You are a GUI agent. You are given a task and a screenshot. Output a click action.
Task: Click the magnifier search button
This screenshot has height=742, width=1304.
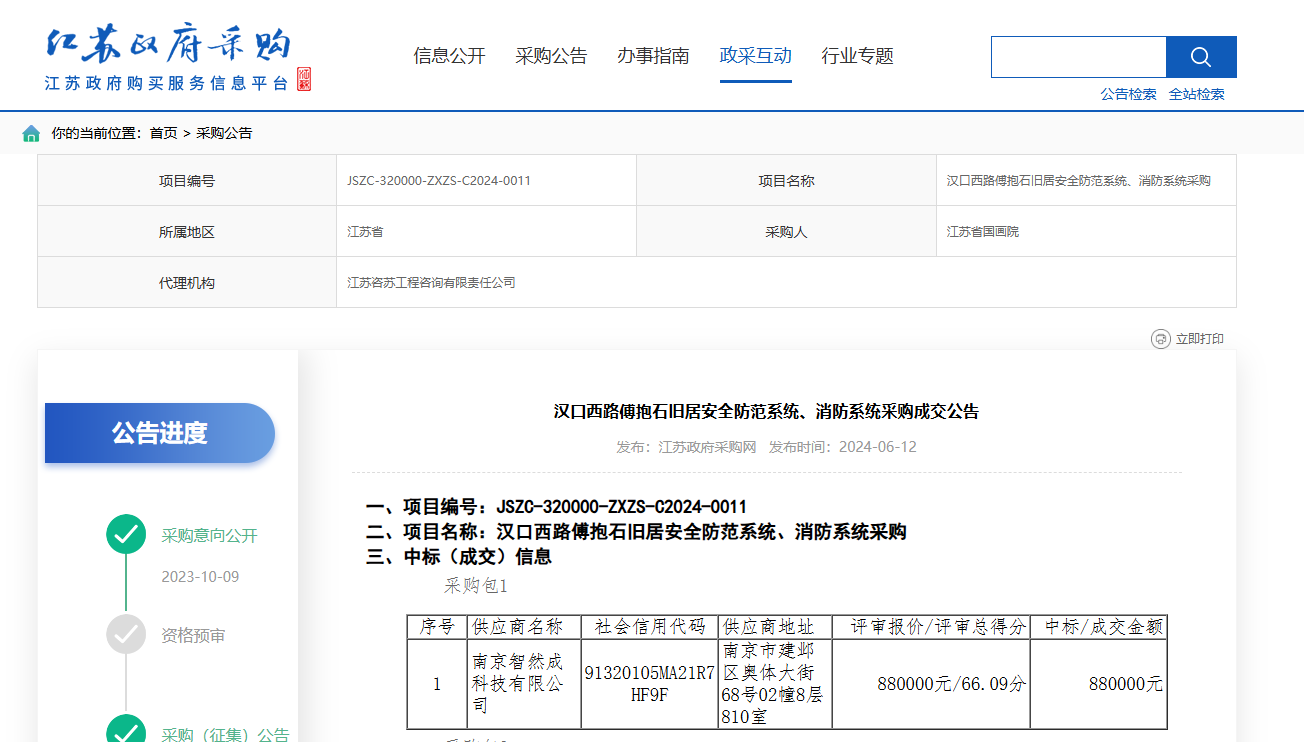point(1201,57)
